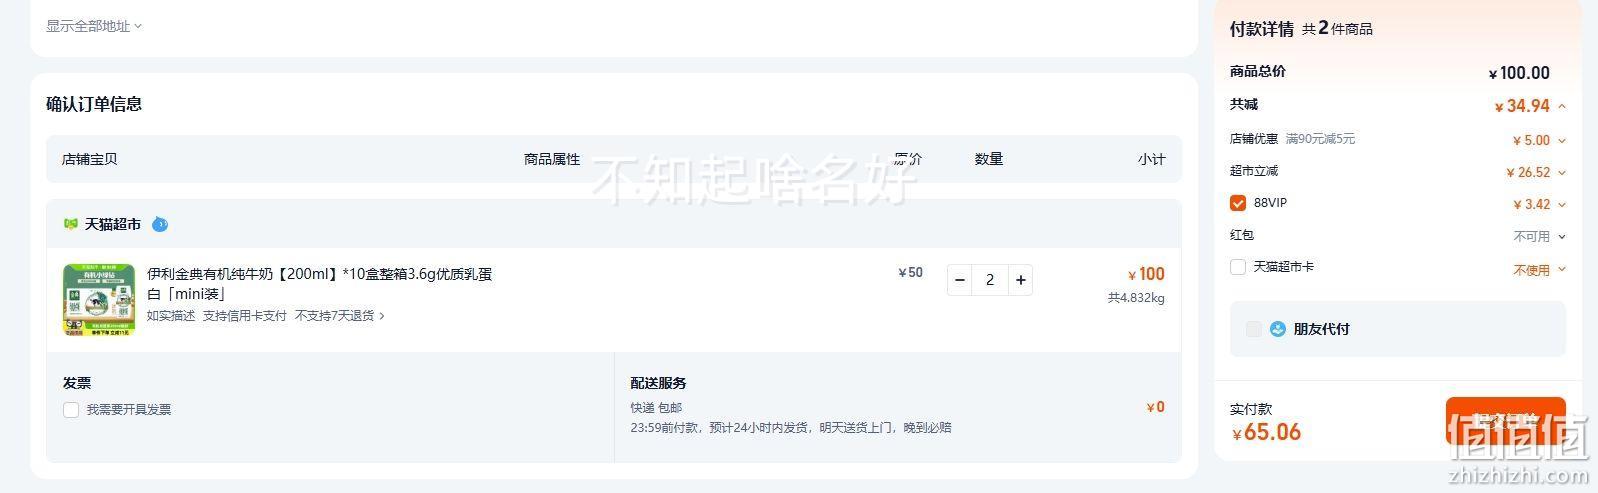
Task: Click the 如实描述 service tag
Action: pos(171,316)
